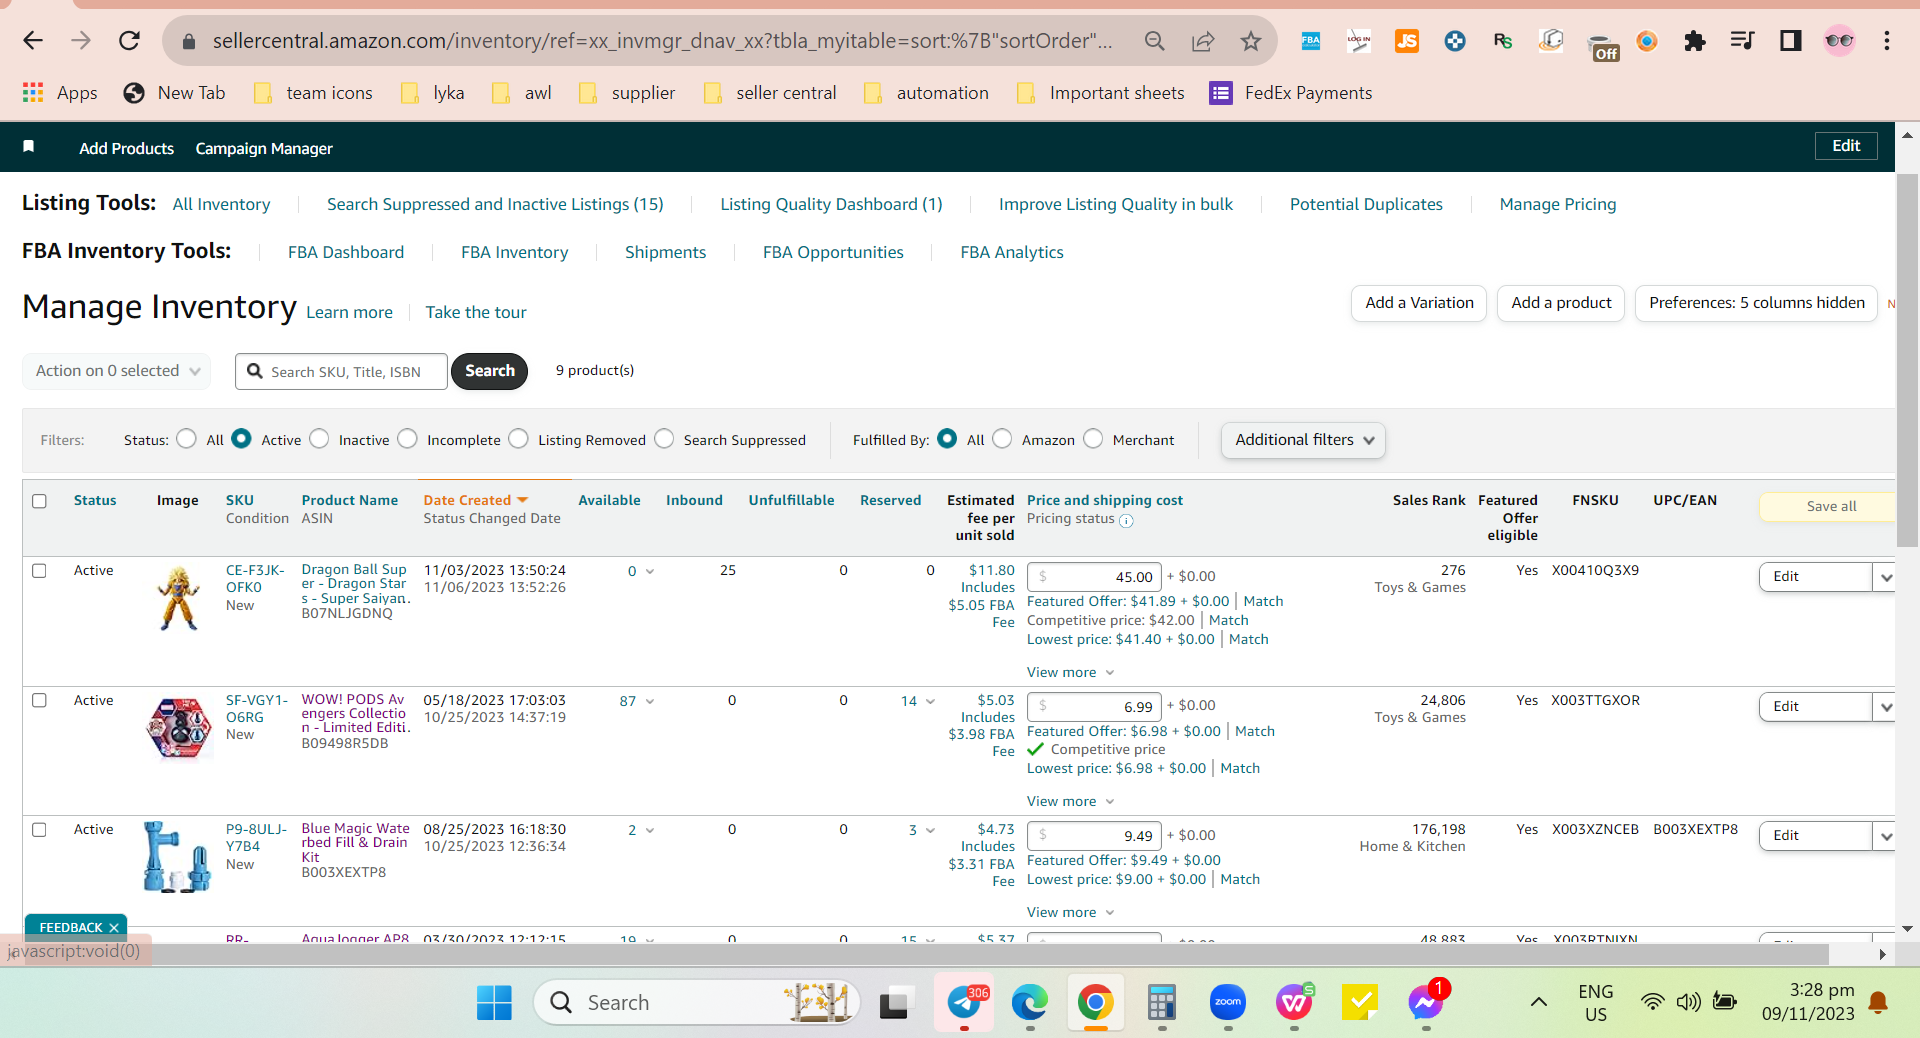Click the share page icon in address bar
The height and width of the screenshot is (1038, 1920).
click(x=1203, y=41)
